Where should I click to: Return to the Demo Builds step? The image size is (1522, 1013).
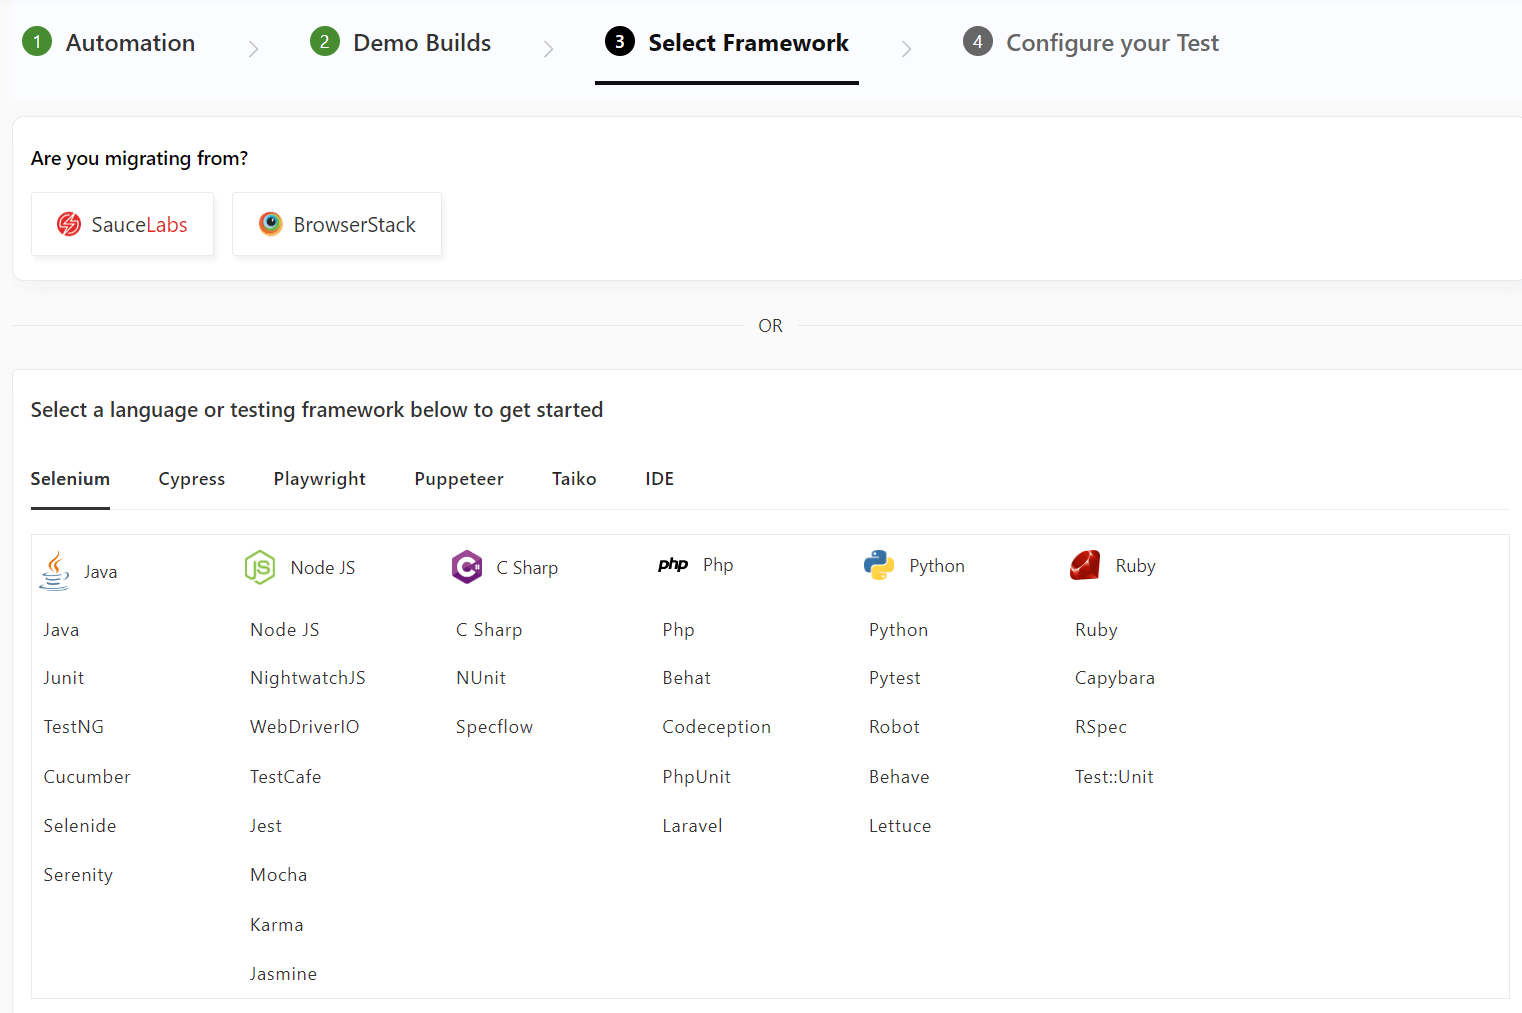[x=401, y=43]
